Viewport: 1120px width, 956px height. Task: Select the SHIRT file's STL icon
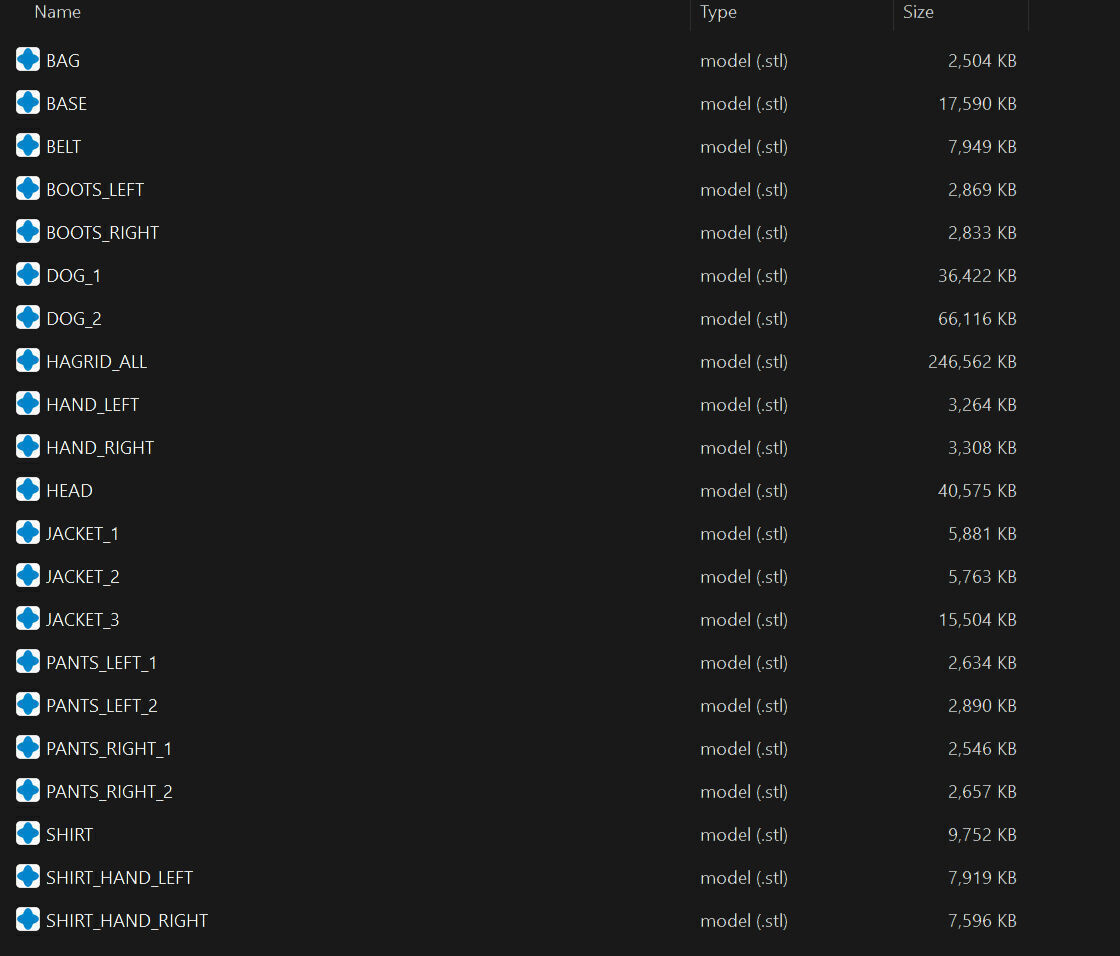tap(28, 834)
